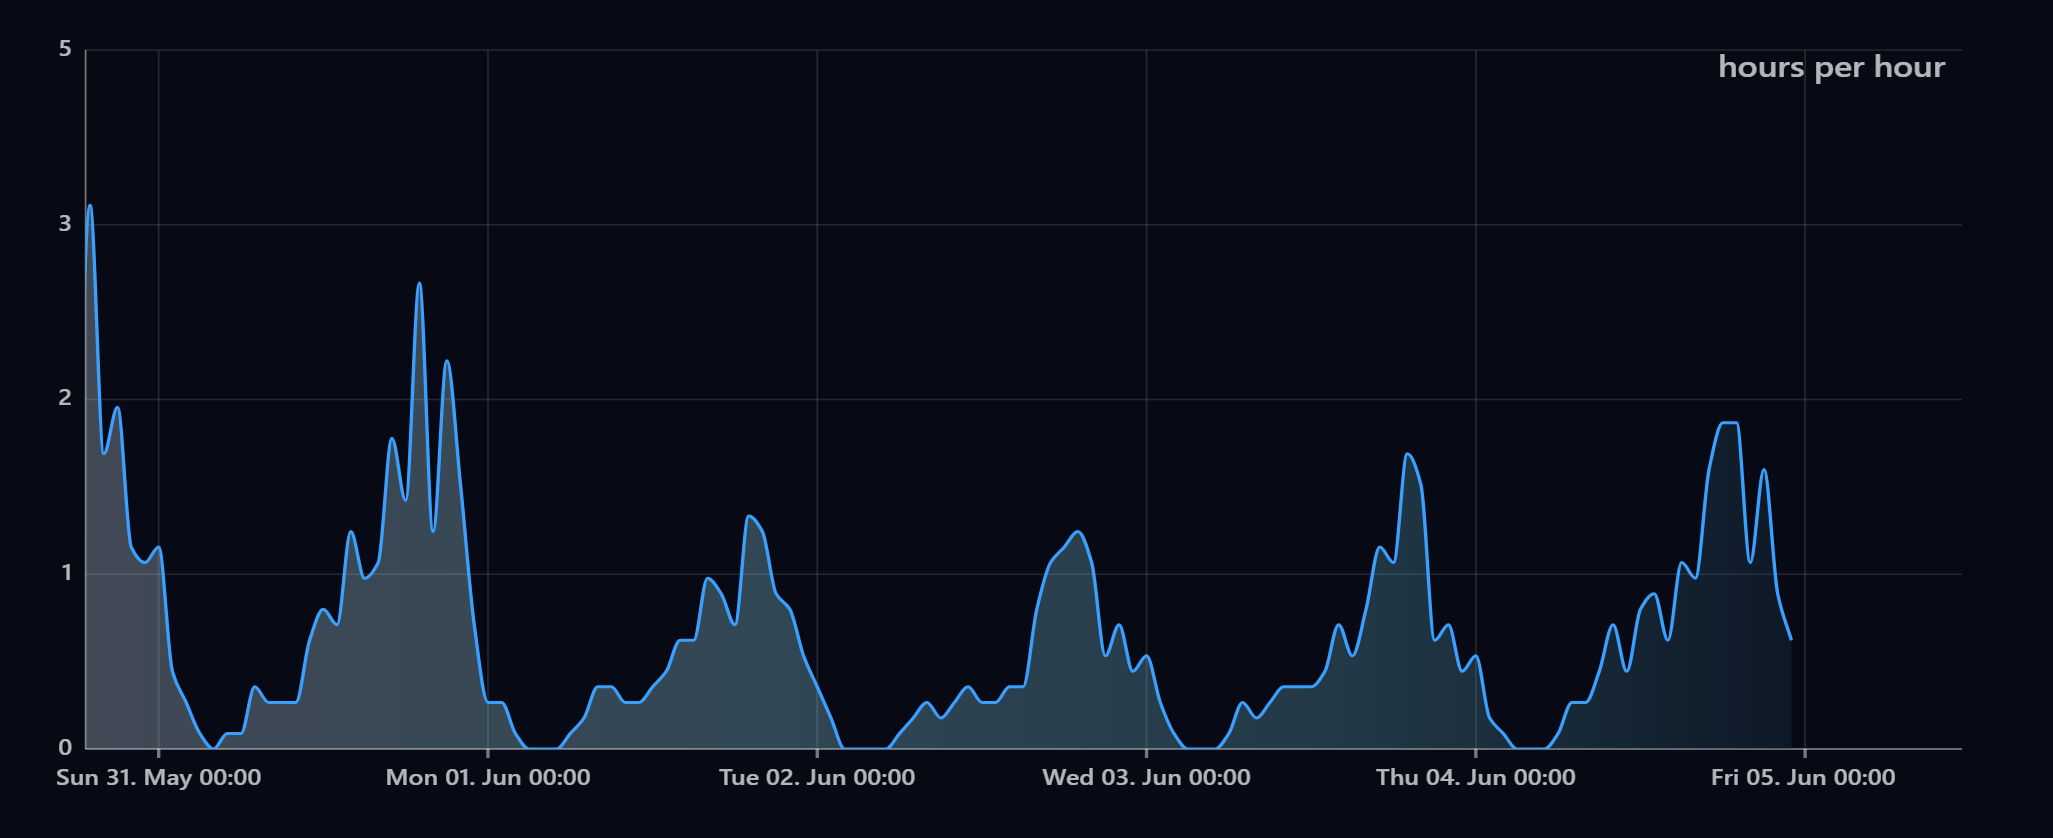Click the y-axis value 1
The height and width of the screenshot is (838, 2053).
[x=66, y=573]
